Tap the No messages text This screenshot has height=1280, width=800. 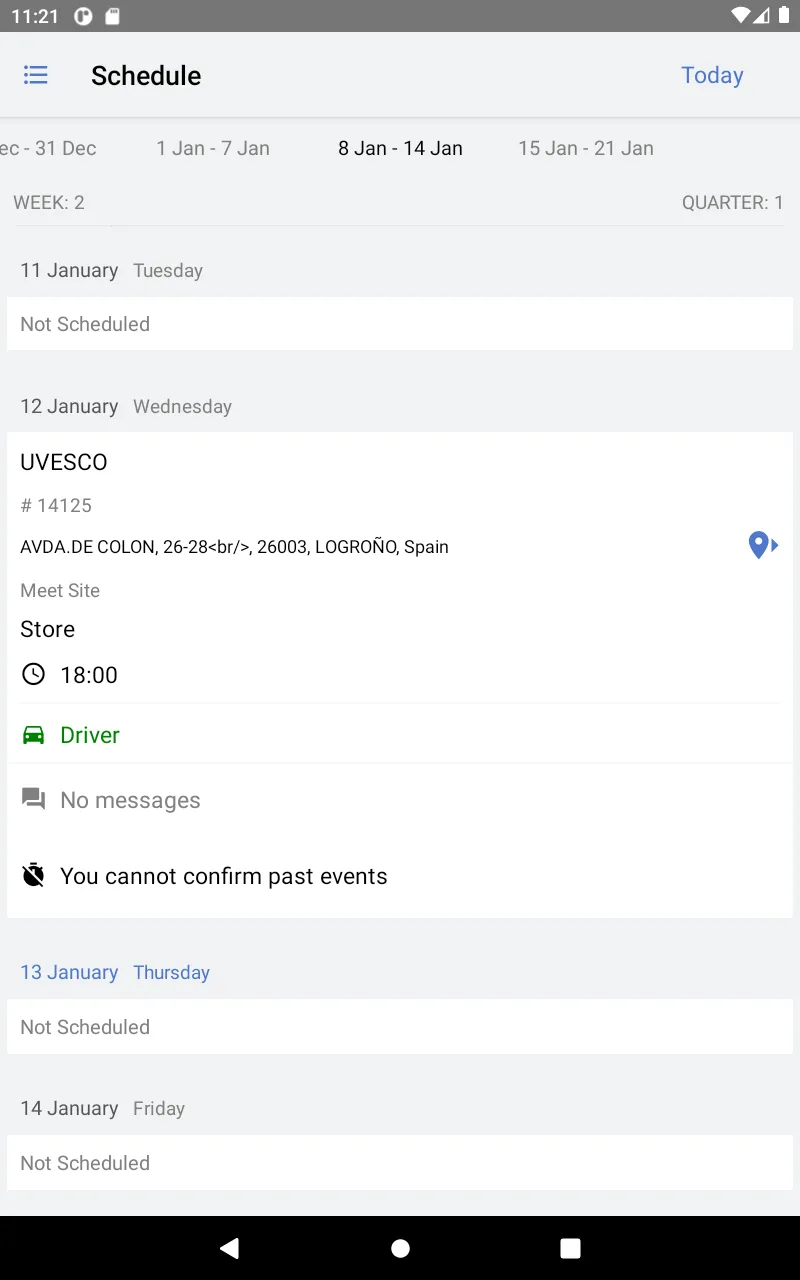pos(130,800)
